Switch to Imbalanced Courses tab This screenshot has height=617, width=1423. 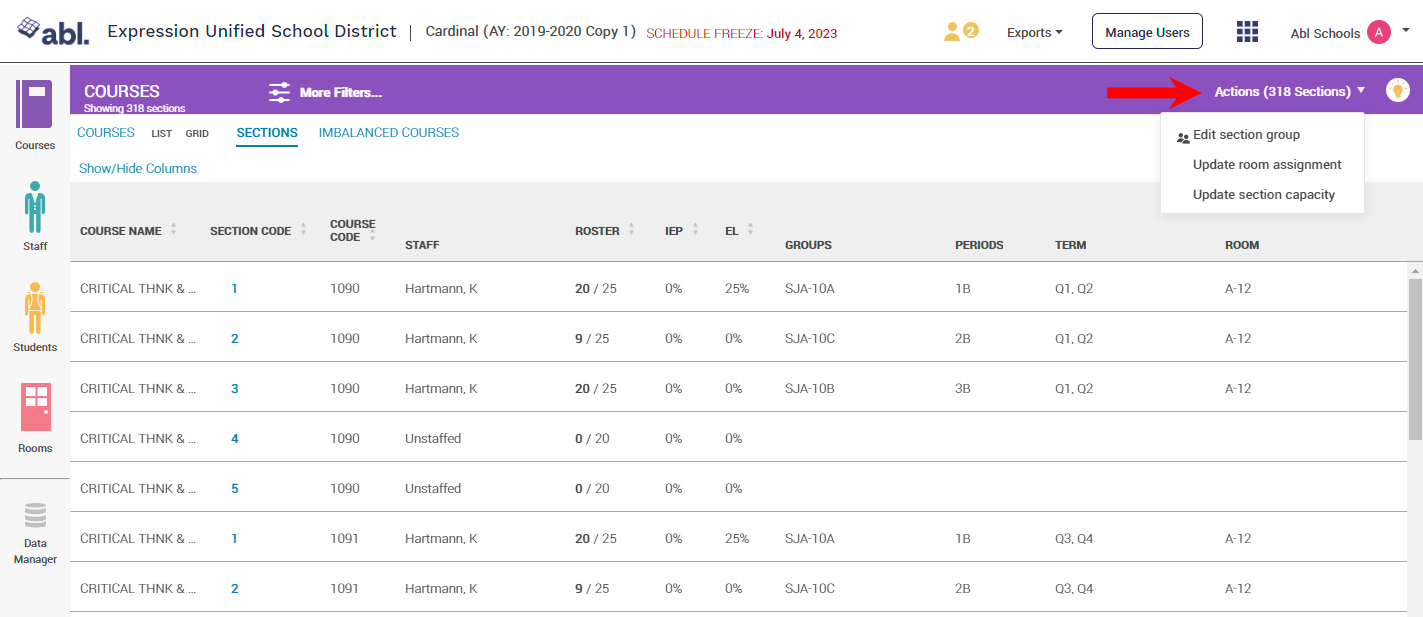coord(388,133)
